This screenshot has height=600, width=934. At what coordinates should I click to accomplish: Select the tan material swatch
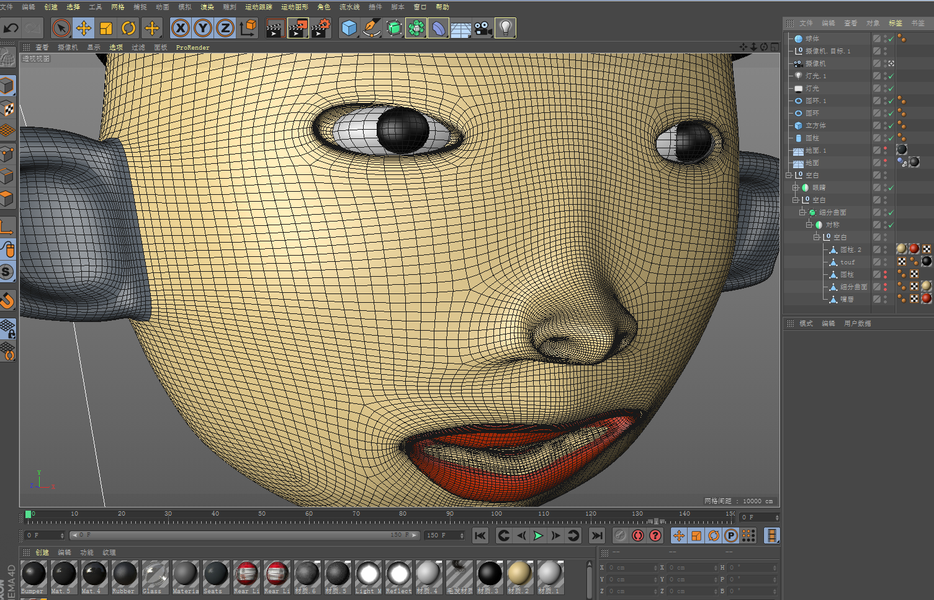pyautogui.click(x=519, y=574)
